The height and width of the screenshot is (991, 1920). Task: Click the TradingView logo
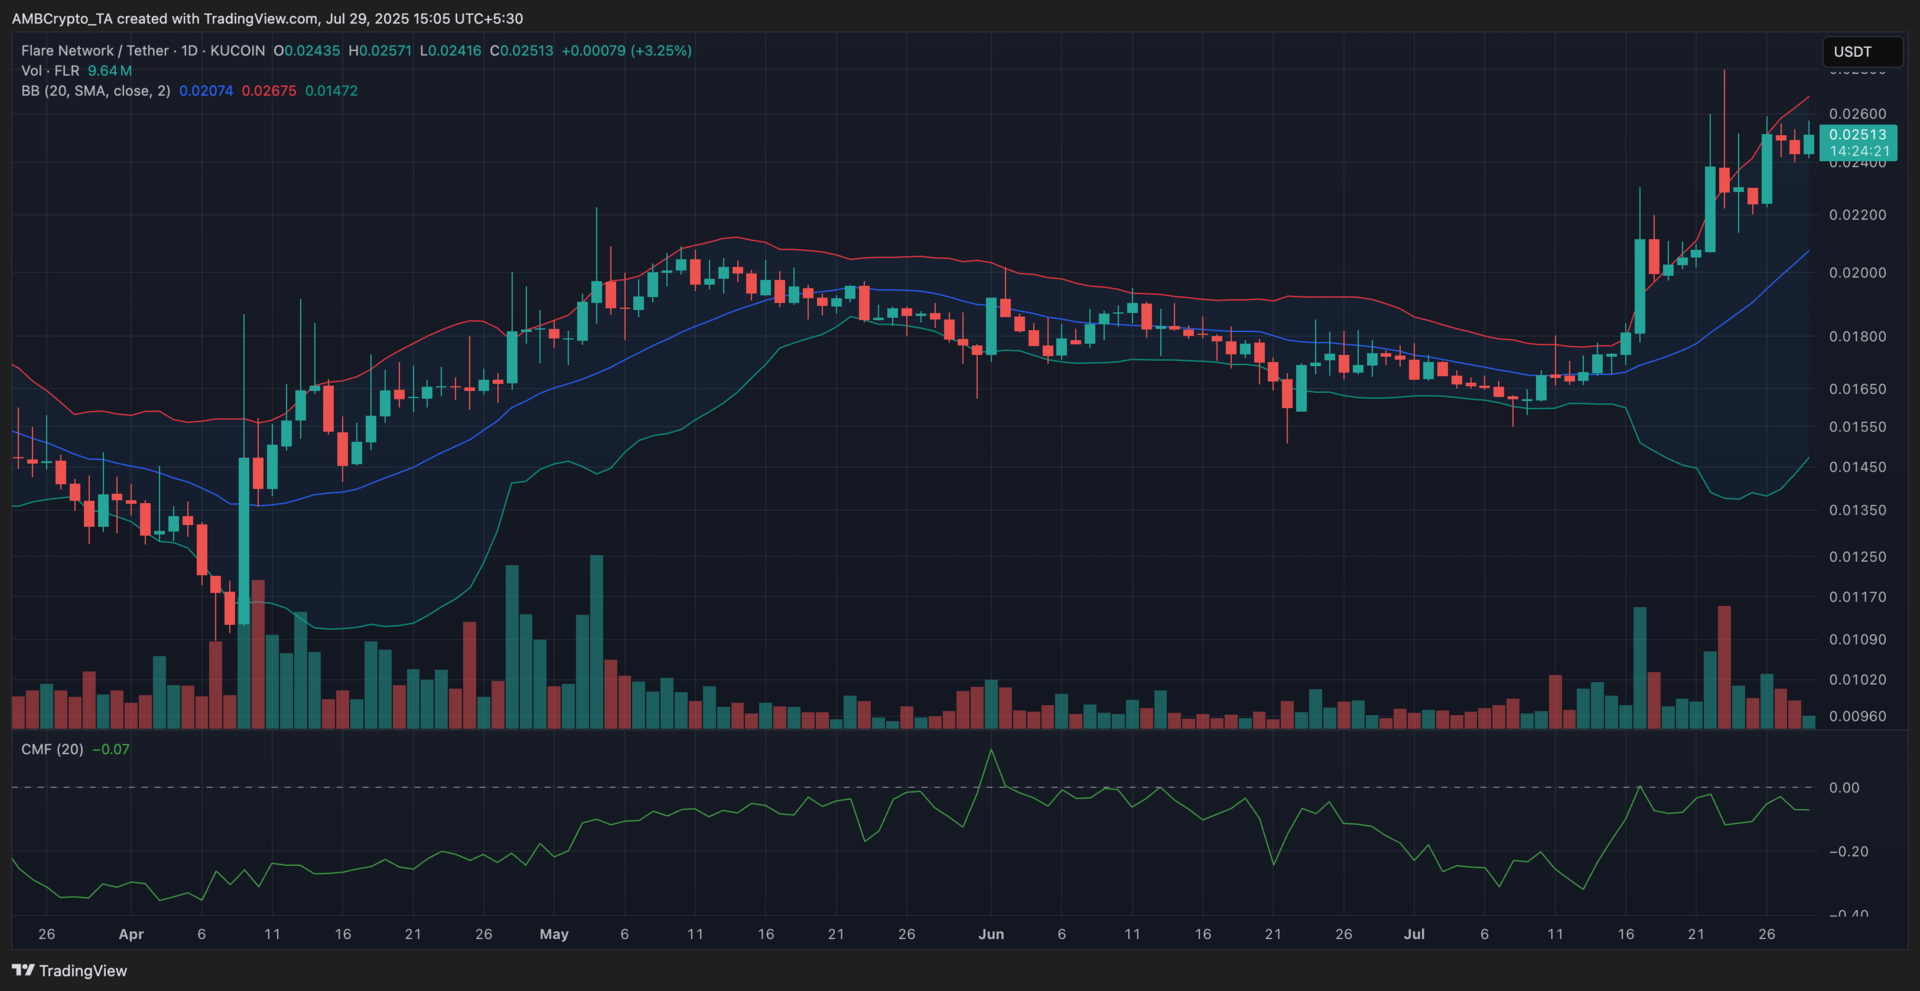69,971
